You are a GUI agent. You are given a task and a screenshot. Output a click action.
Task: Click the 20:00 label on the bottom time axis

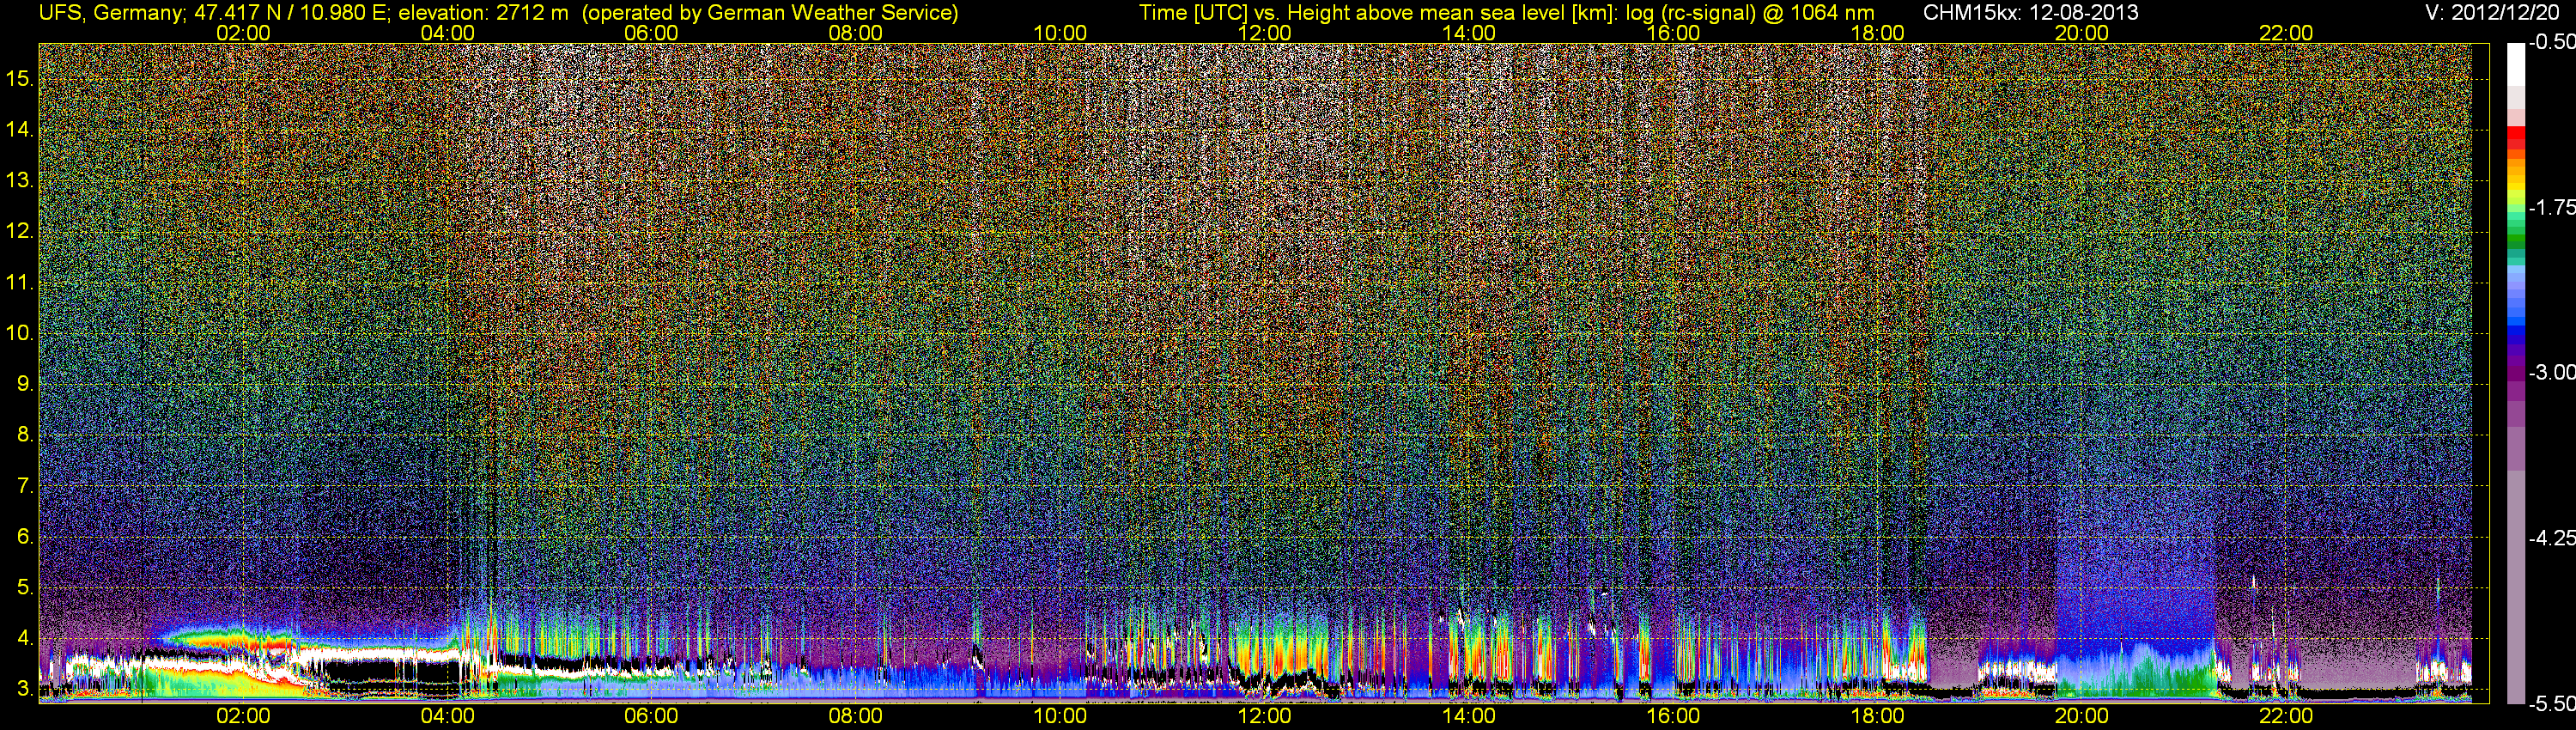[x=2082, y=716]
